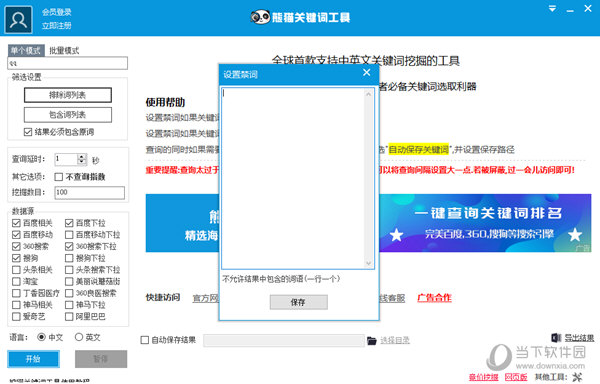Check 阿里巴巴 data source
The width and height of the screenshot is (600, 384).
pos(69,317)
